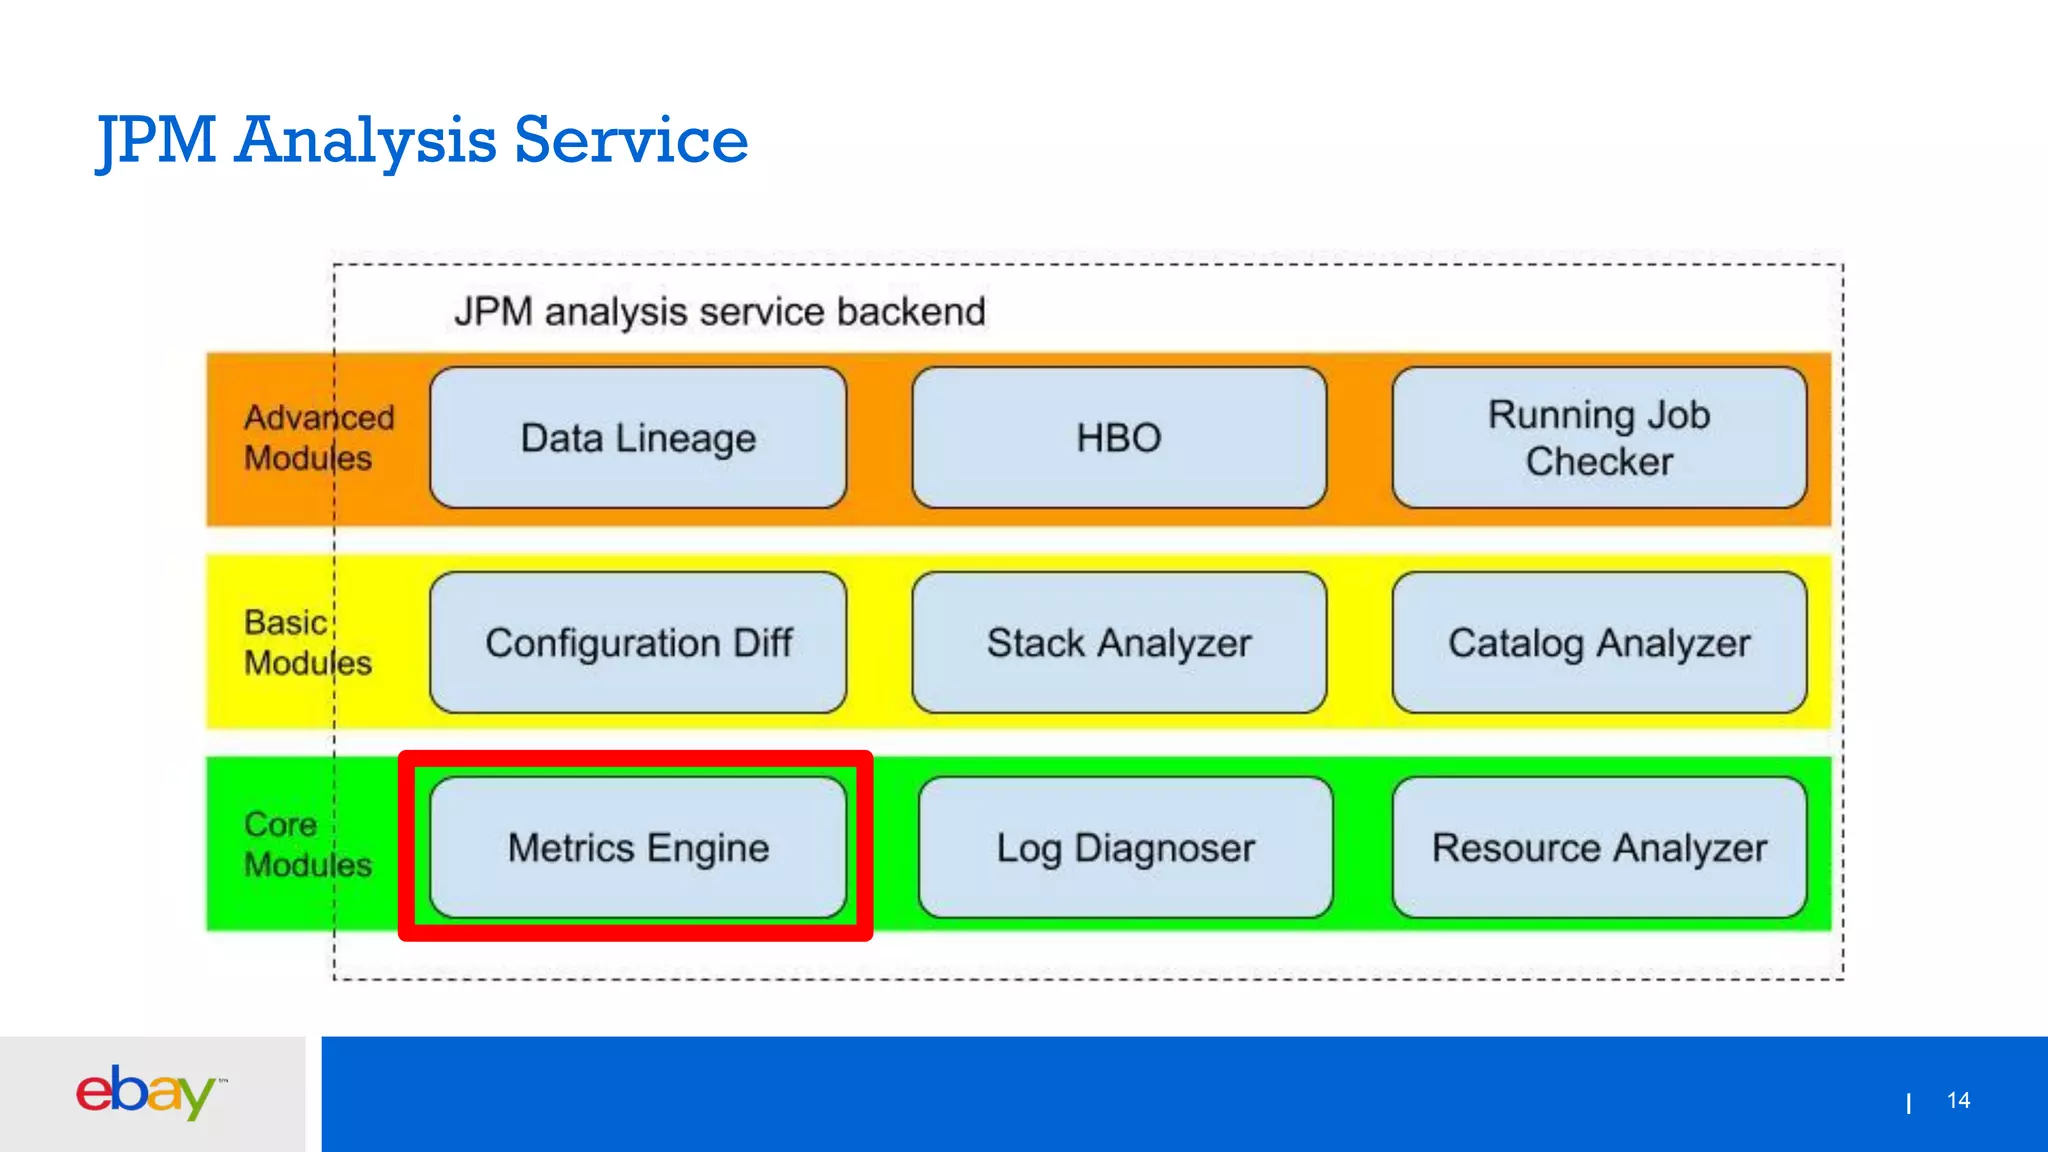Viewport: 2048px width, 1152px height.
Task: Select the Stack Analyzer module box
Action: coord(1119,643)
